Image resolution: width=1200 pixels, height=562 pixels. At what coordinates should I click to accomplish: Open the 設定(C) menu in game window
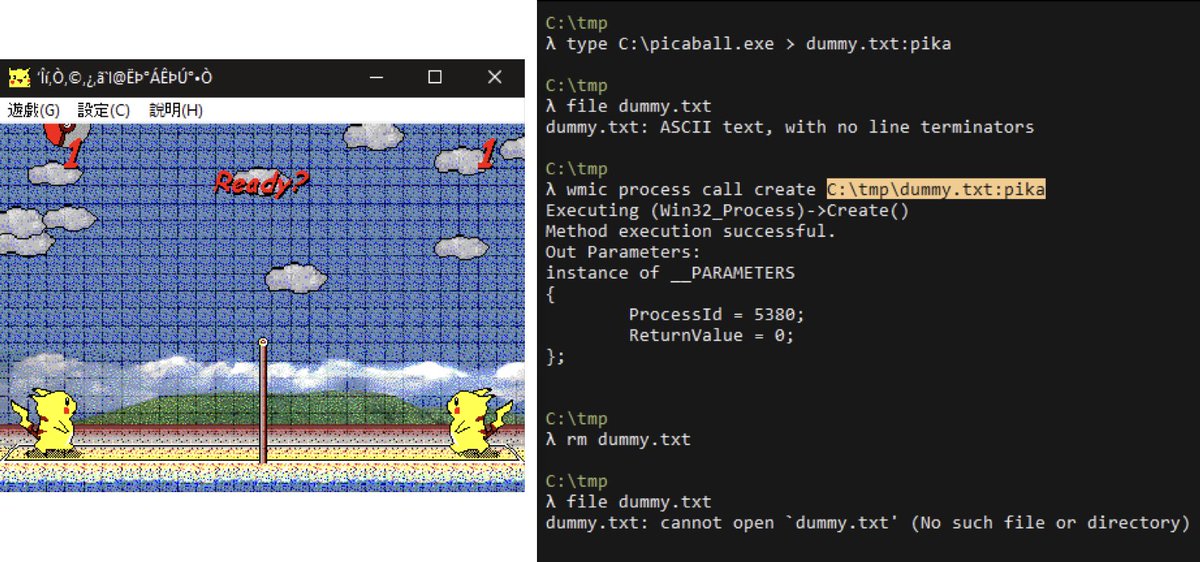[x=104, y=110]
